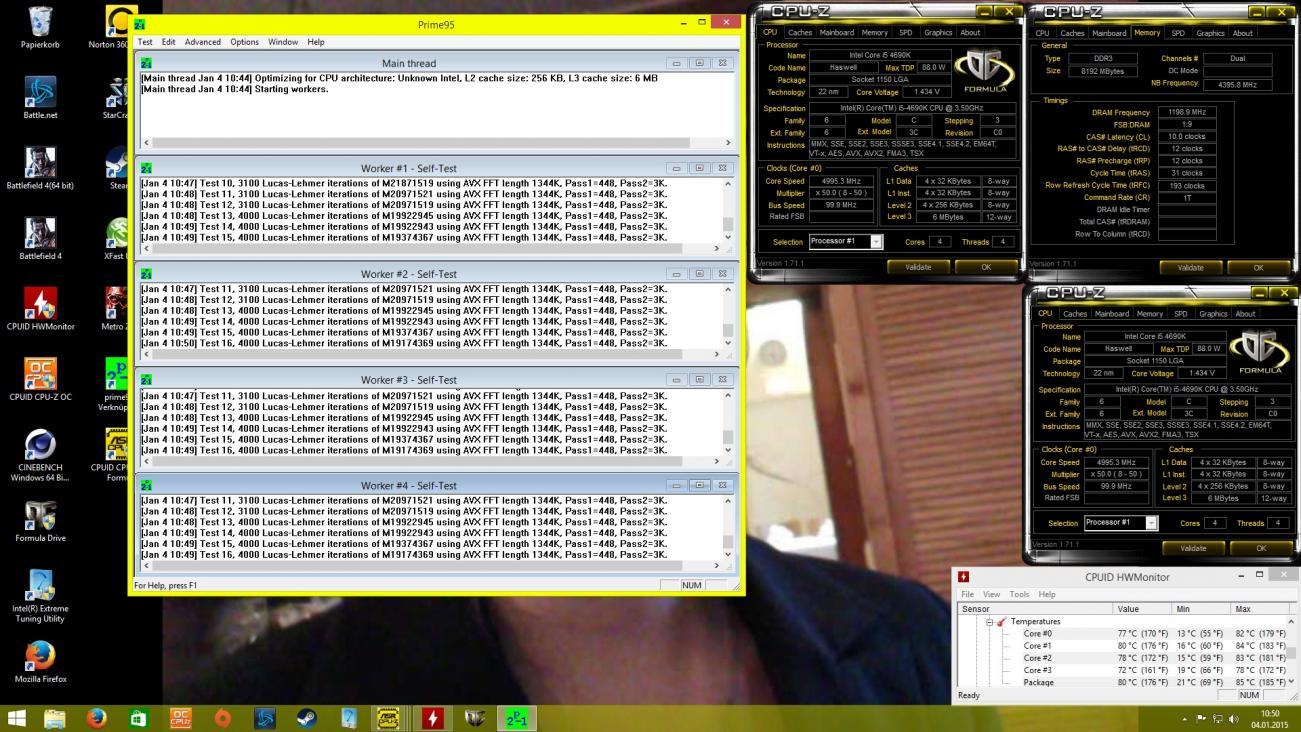Open the Edit menu in Prime95
This screenshot has width=1301, height=732.
(168, 42)
